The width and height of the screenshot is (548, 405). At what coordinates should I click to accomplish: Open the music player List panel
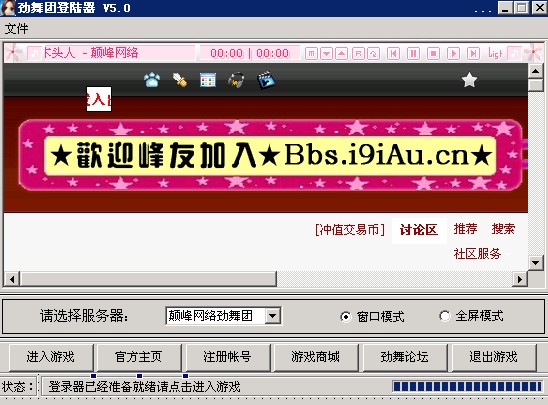(x=495, y=53)
